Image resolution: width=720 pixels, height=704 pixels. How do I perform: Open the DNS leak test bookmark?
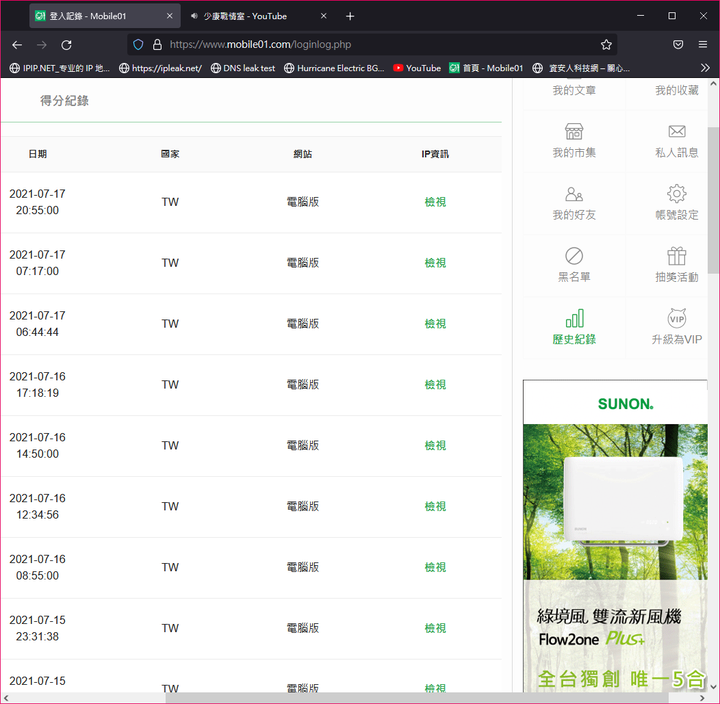click(x=243, y=68)
